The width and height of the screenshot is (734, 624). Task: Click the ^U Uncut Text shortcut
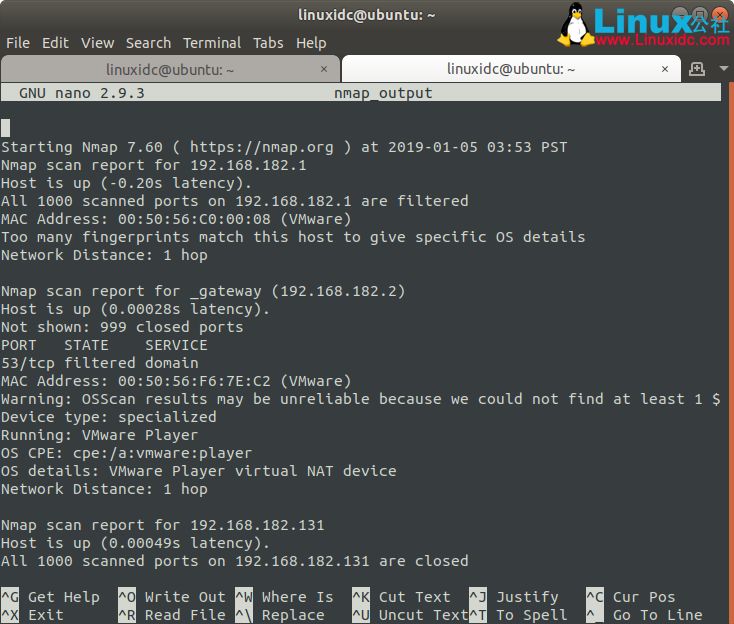(410, 615)
